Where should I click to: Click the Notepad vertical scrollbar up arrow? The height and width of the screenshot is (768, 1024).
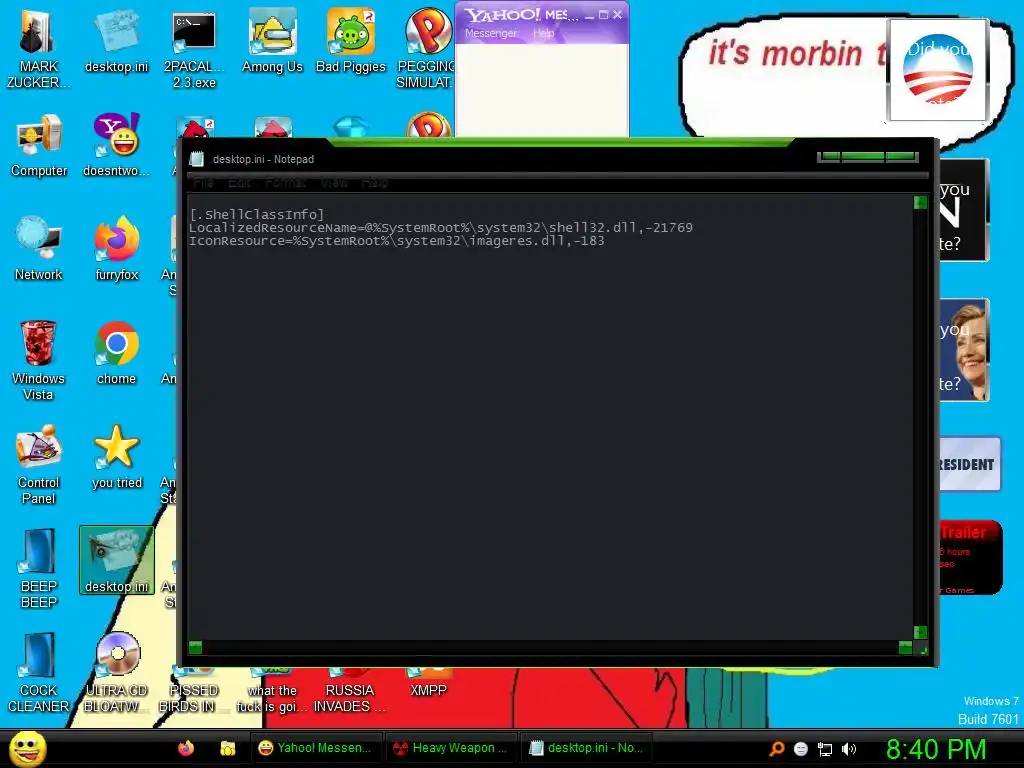(x=920, y=202)
